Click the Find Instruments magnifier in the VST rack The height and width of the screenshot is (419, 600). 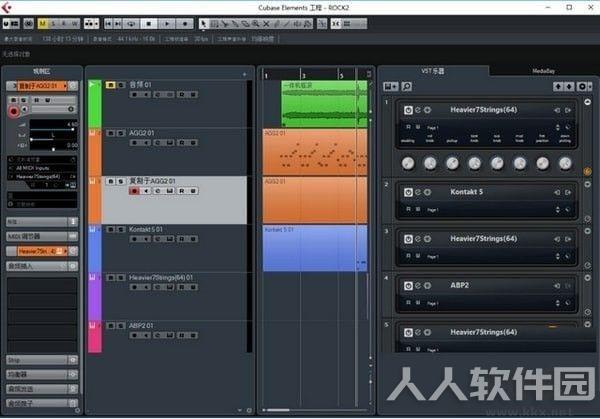tap(406, 86)
